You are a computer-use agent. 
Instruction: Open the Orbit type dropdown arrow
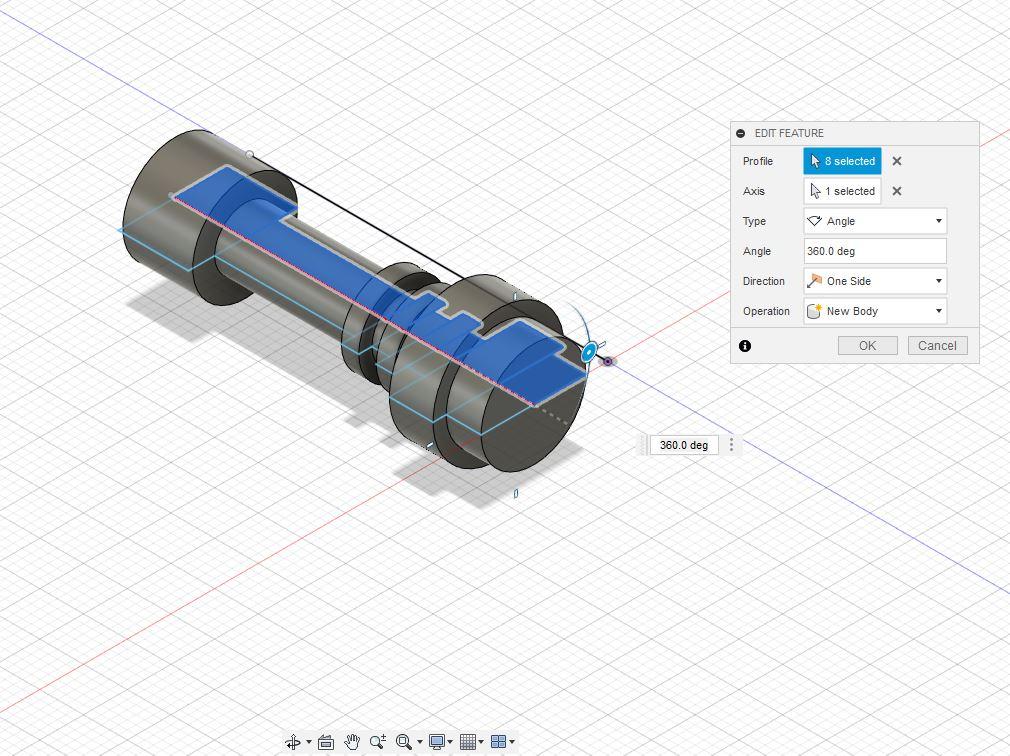pyautogui.click(x=309, y=742)
